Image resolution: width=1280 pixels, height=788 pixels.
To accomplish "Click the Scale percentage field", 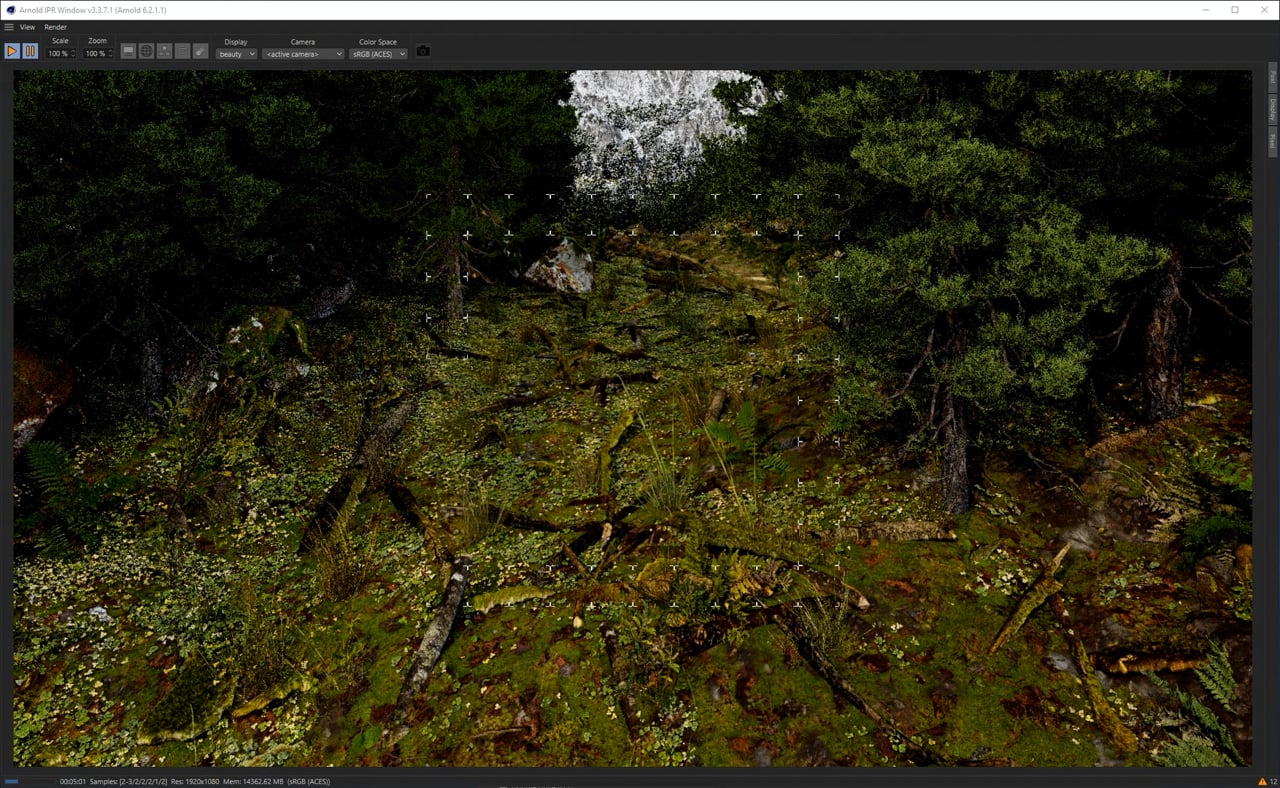I will 57,54.
